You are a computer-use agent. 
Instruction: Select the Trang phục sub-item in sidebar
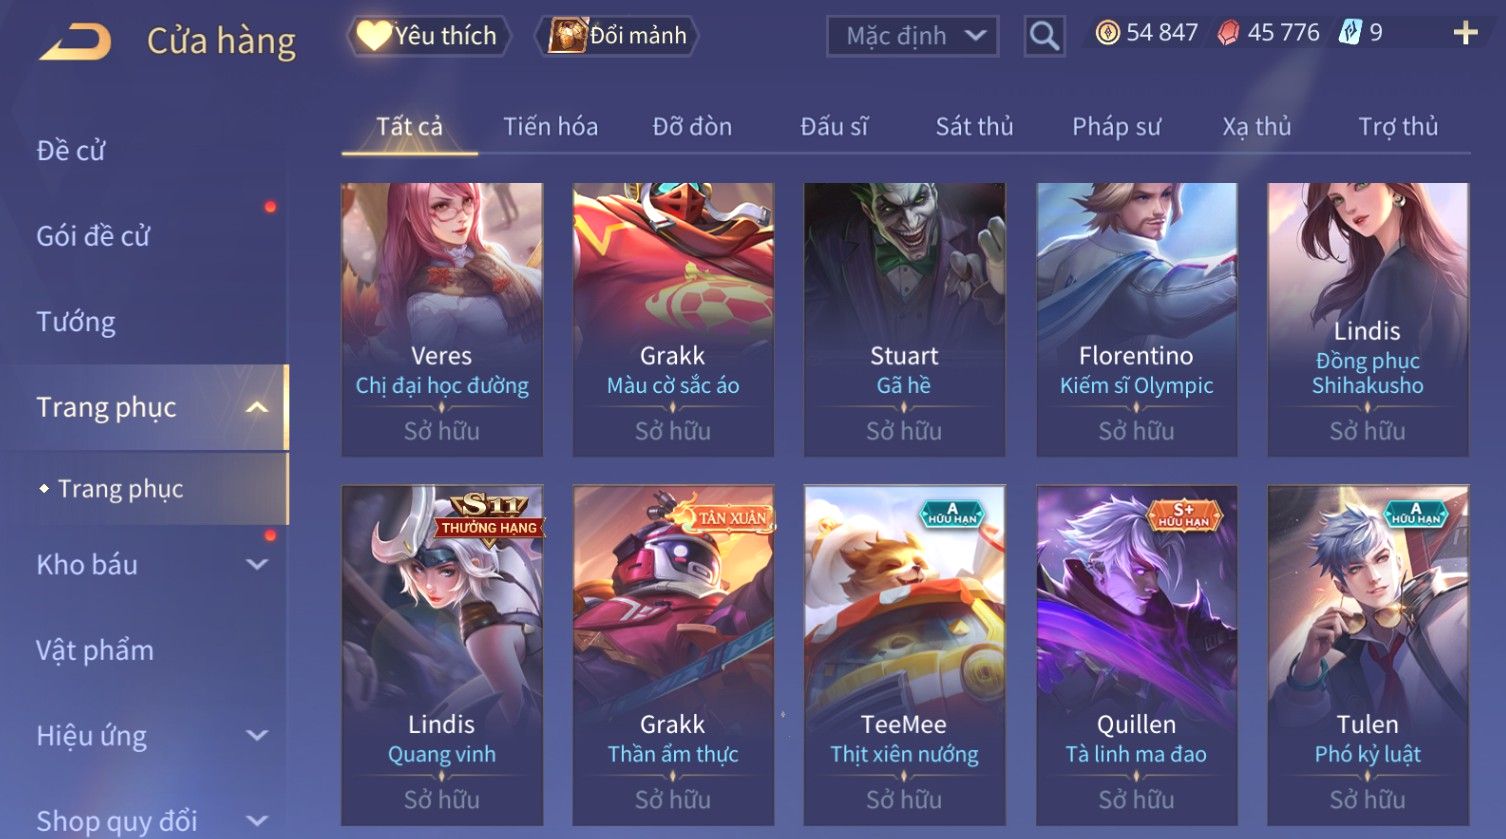pyautogui.click(x=120, y=489)
